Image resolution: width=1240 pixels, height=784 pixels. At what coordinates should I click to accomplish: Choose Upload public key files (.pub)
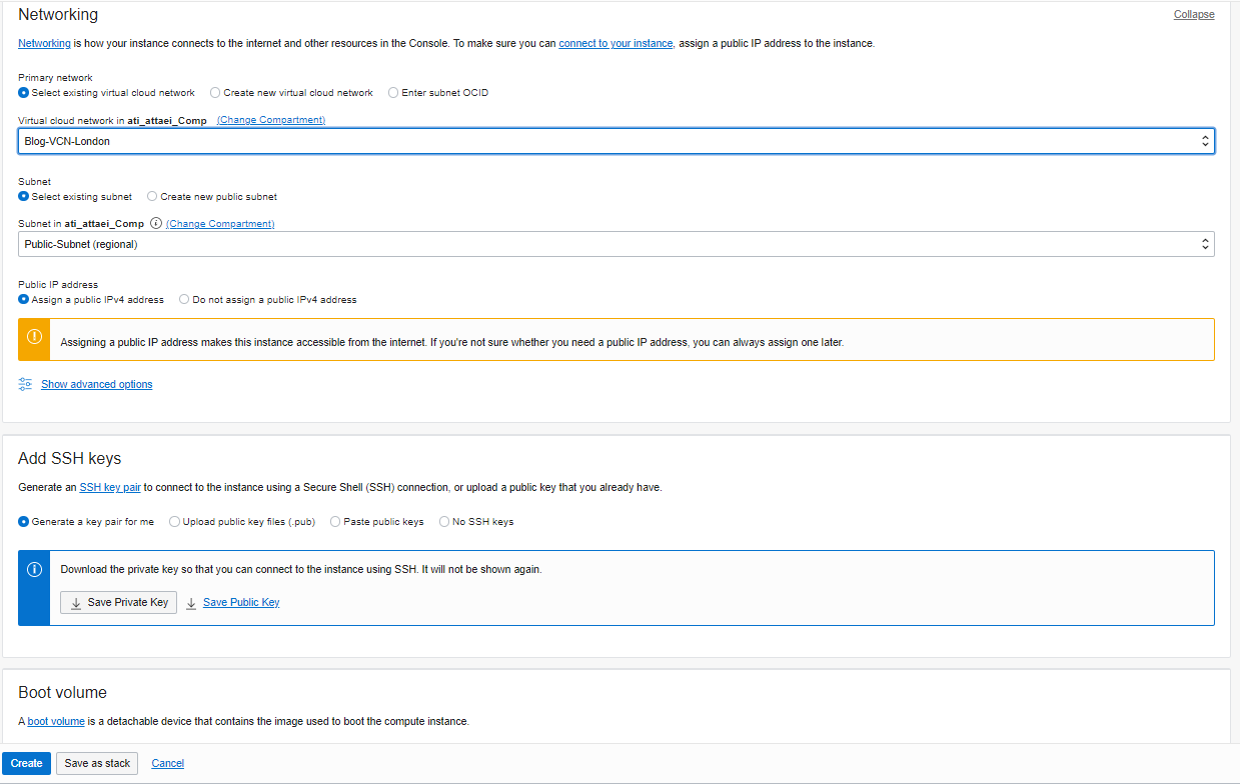[x=175, y=522]
